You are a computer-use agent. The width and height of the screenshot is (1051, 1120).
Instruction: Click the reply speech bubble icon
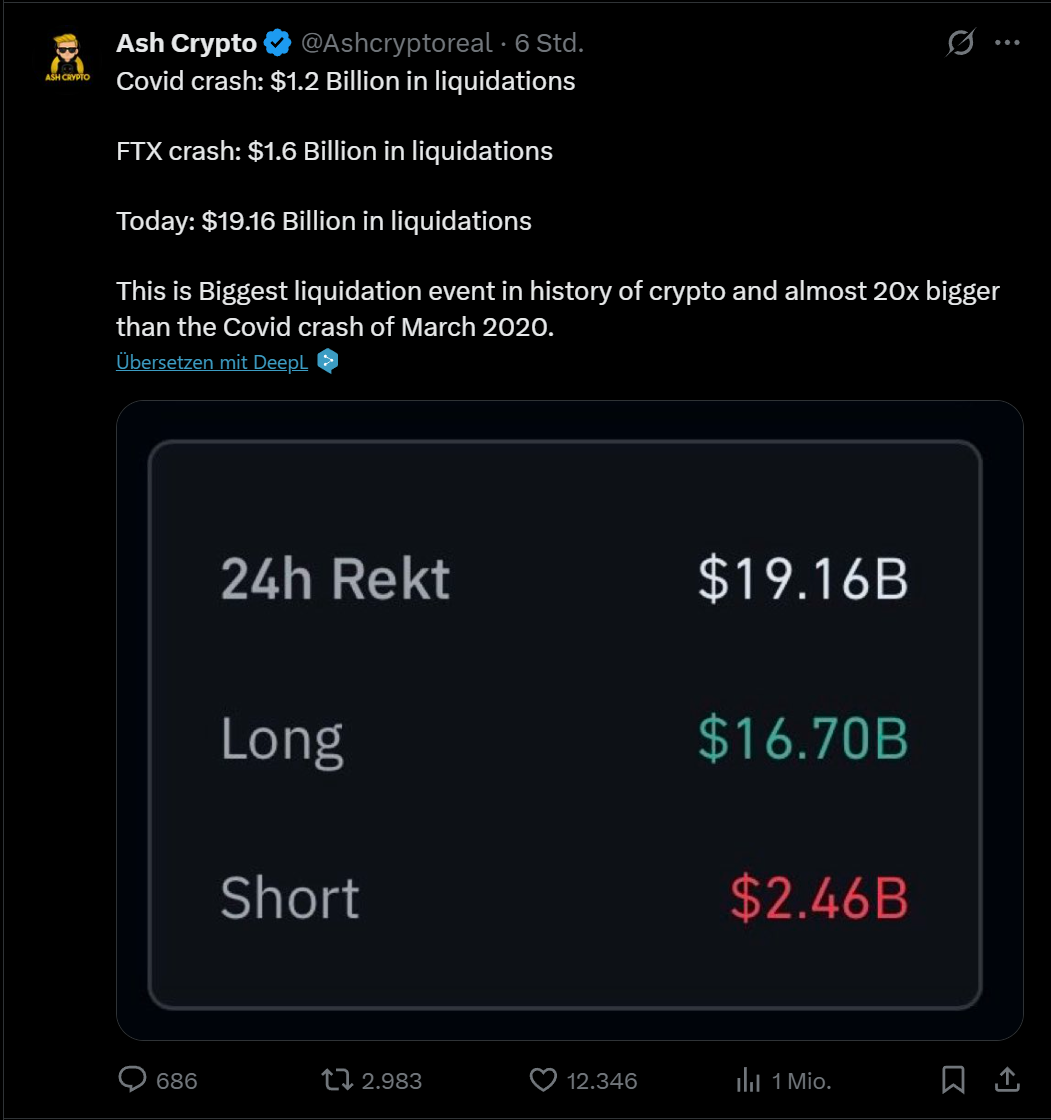point(133,1080)
